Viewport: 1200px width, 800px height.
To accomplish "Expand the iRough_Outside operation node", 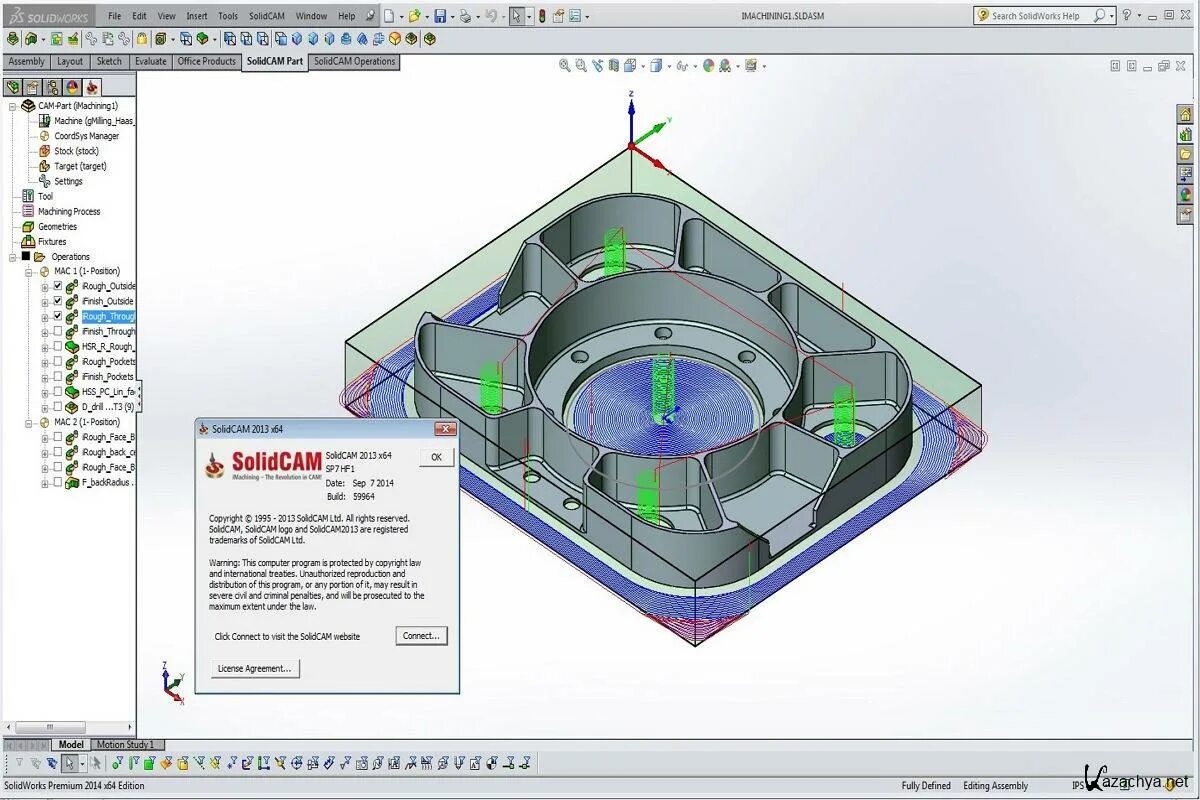I will (x=45, y=287).
